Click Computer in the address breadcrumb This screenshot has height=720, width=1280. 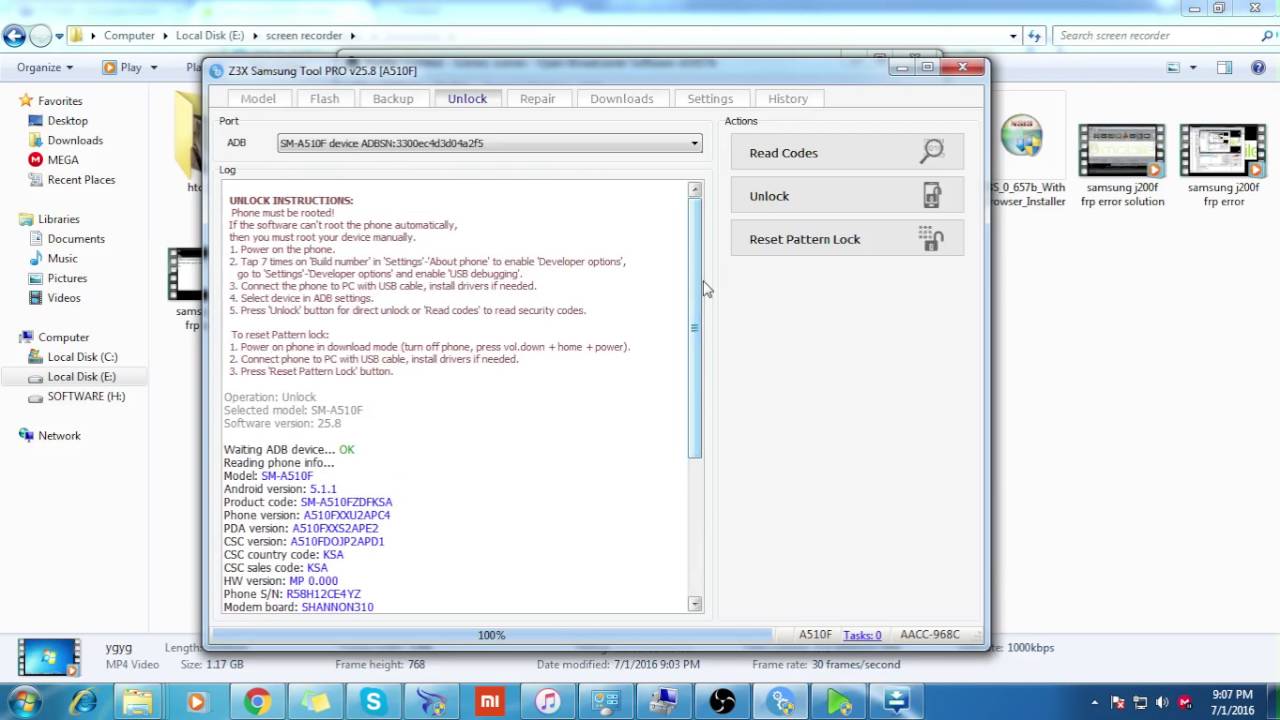(129, 36)
